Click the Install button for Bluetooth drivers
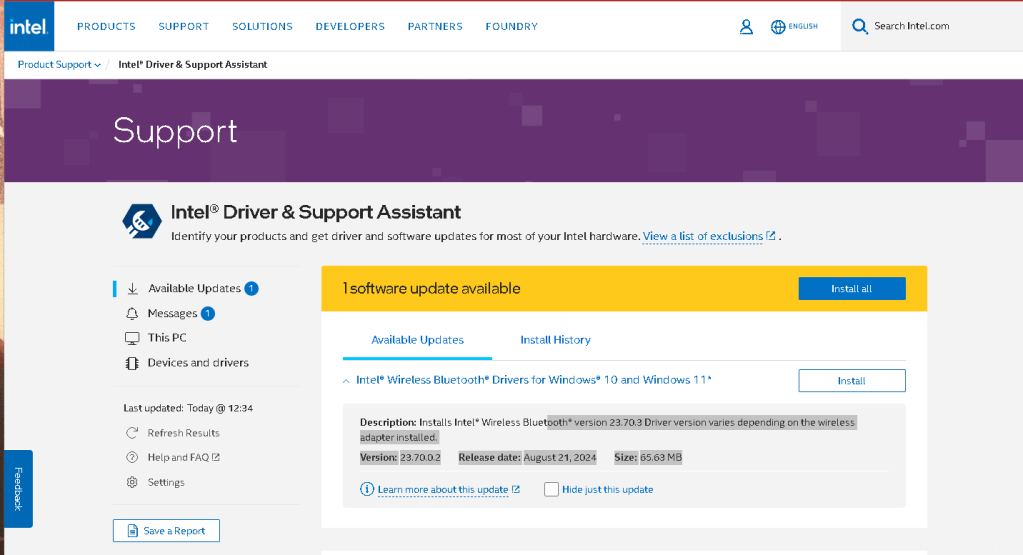The width and height of the screenshot is (1023, 555). [x=851, y=381]
